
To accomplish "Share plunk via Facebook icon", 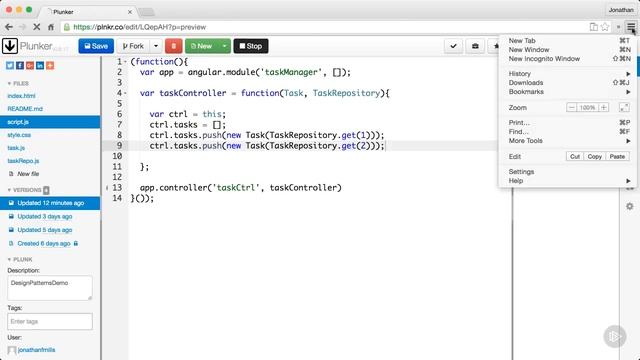I will pos(20,65).
